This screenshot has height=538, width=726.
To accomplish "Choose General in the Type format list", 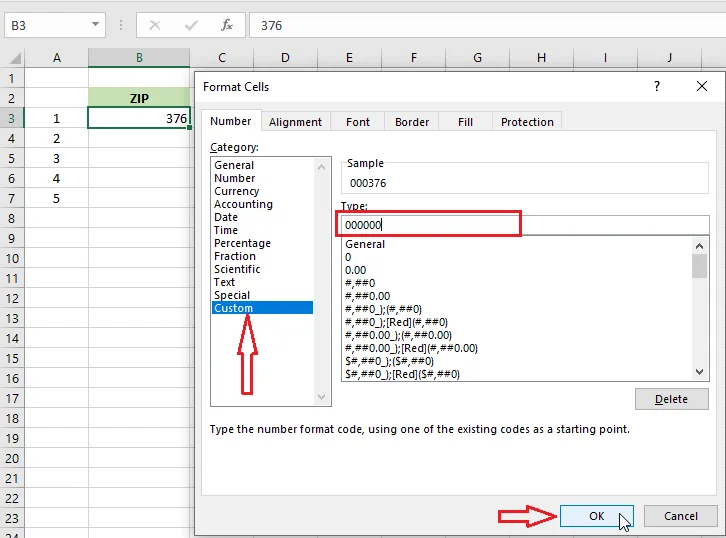I will [517, 244].
